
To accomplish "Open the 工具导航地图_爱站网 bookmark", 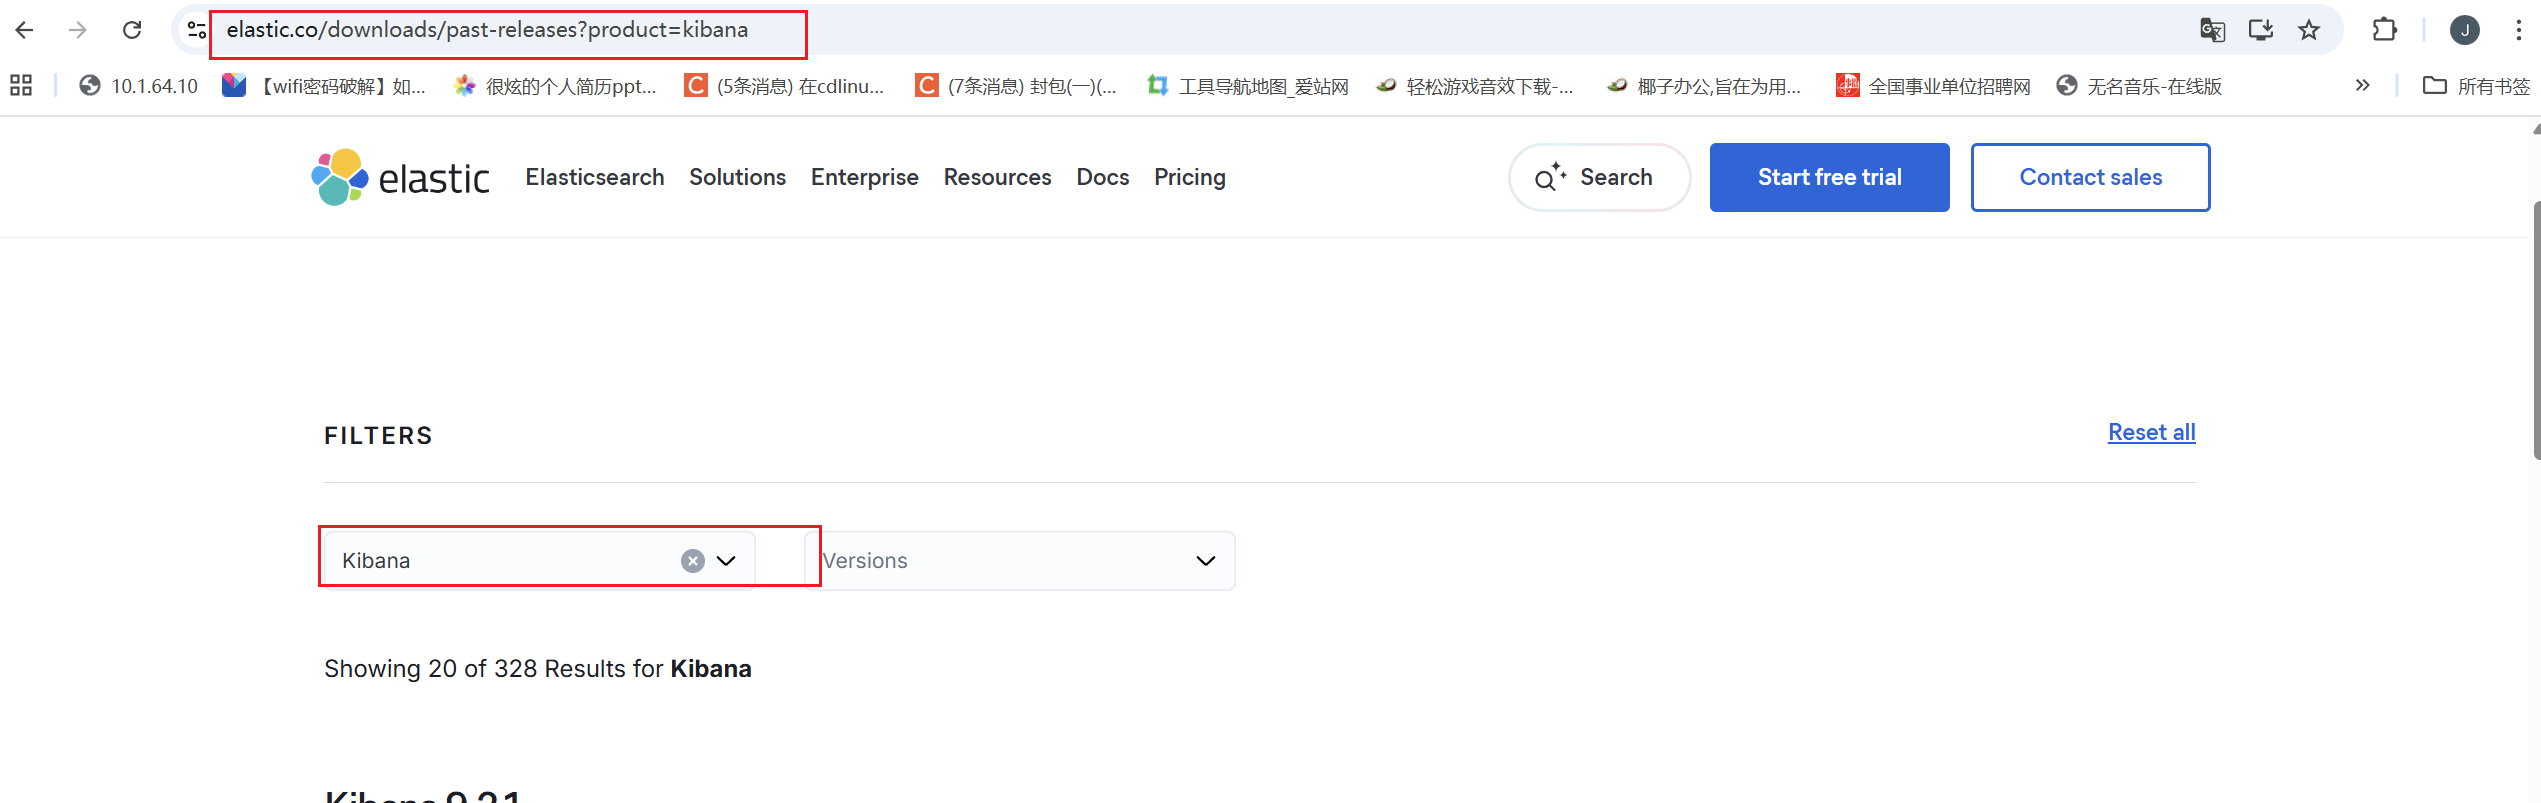I will pos(1248,86).
